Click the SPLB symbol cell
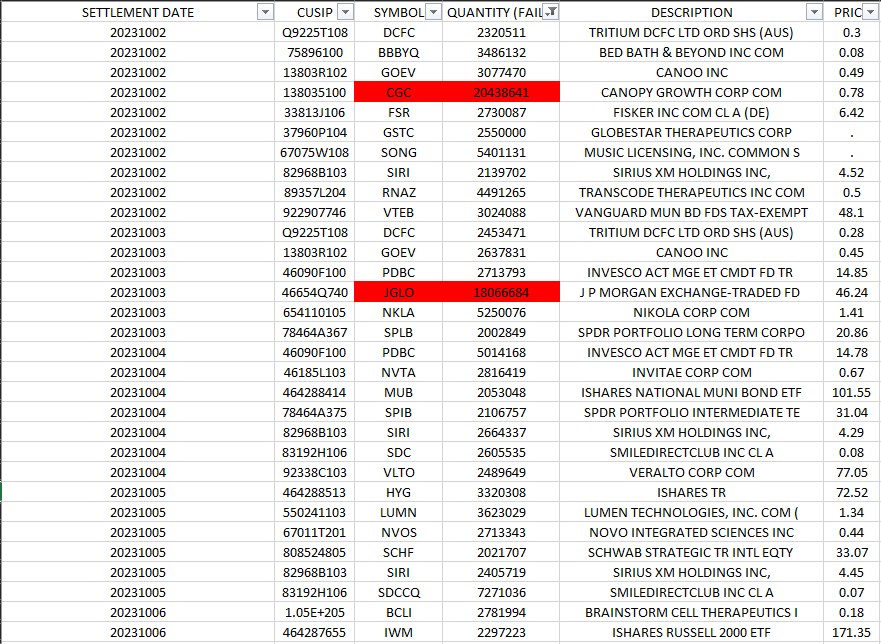 398,332
